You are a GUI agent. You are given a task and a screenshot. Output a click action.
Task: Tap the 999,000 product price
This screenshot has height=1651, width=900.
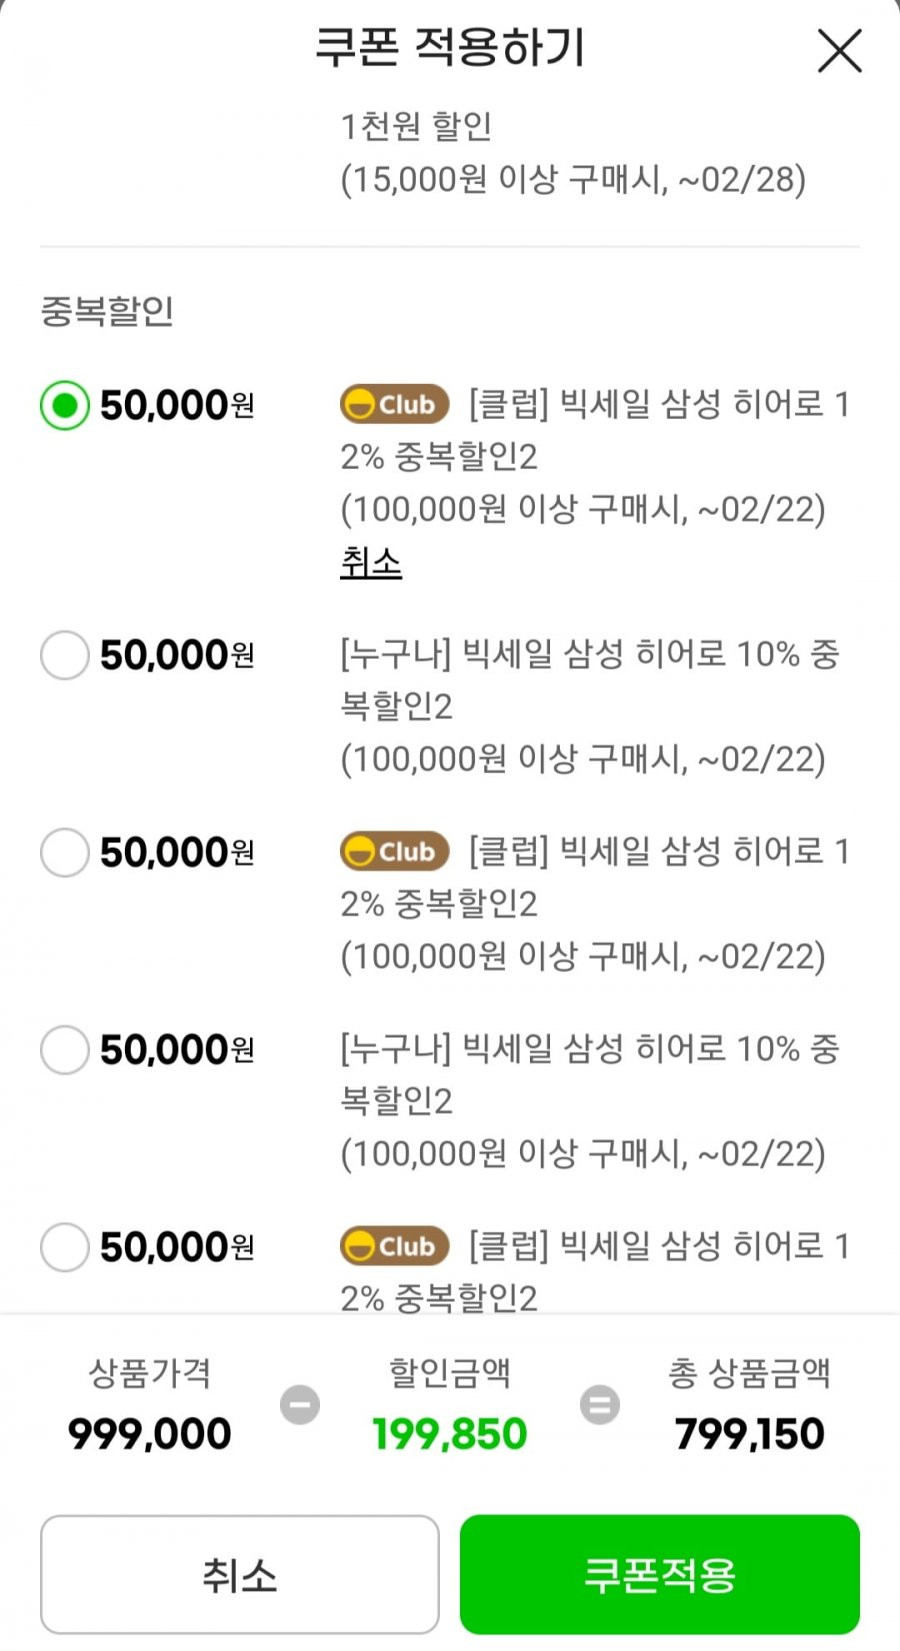pyautogui.click(x=149, y=1434)
